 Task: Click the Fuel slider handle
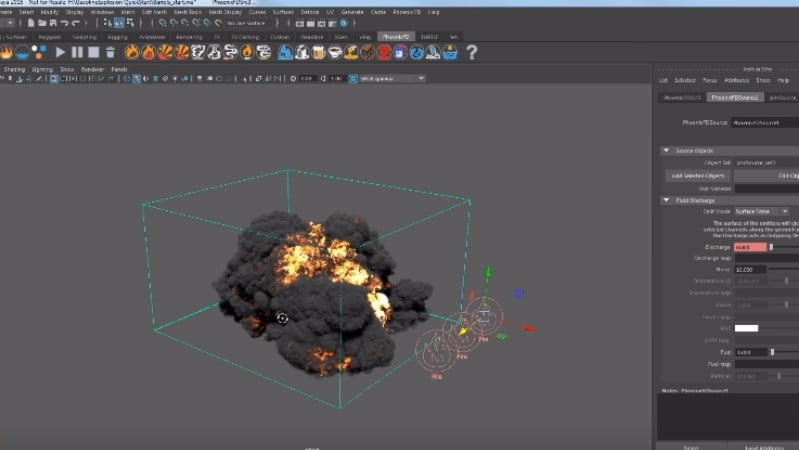[773, 352]
